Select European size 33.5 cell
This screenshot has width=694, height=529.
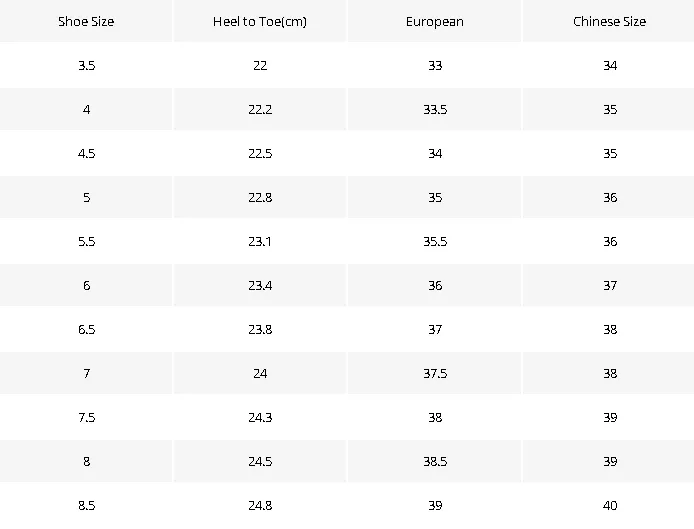pos(435,109)
